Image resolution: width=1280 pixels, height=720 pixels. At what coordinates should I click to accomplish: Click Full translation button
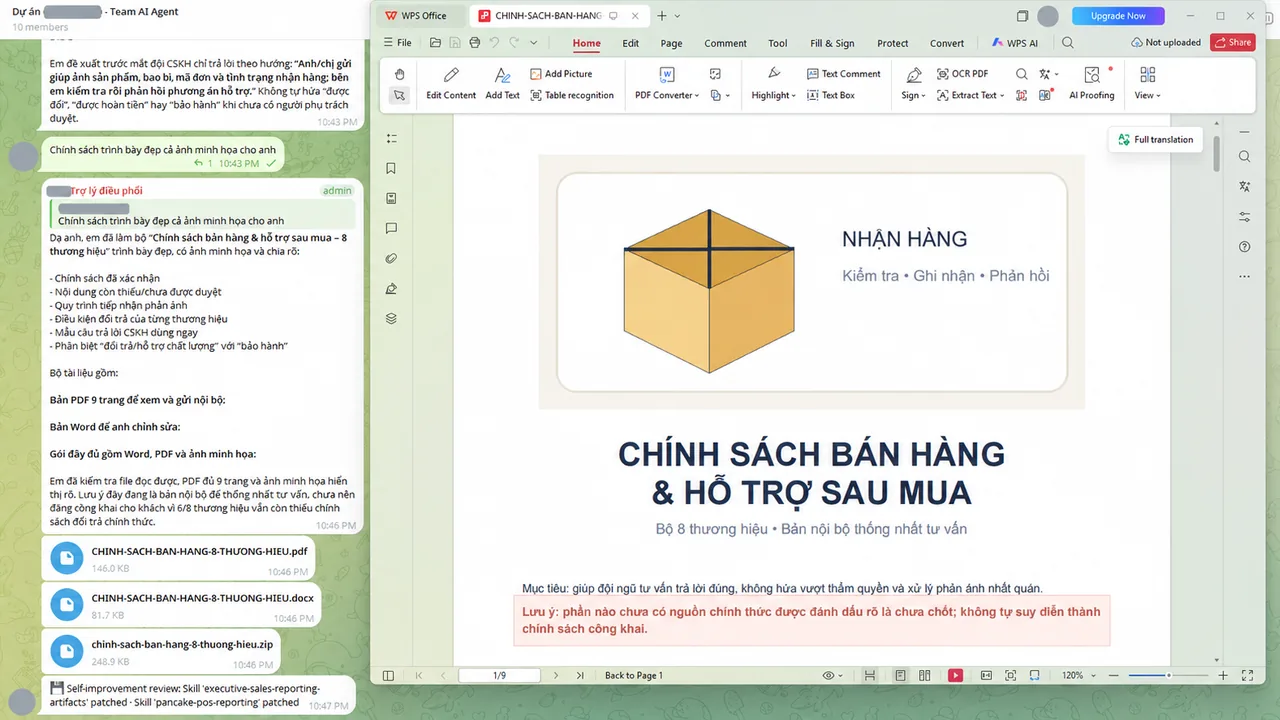pos(1155,140)
